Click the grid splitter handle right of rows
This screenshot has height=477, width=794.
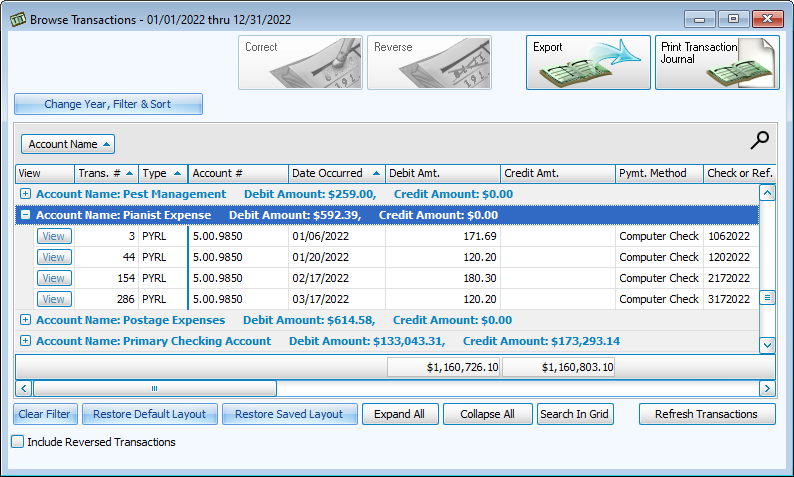coord(767,298)
